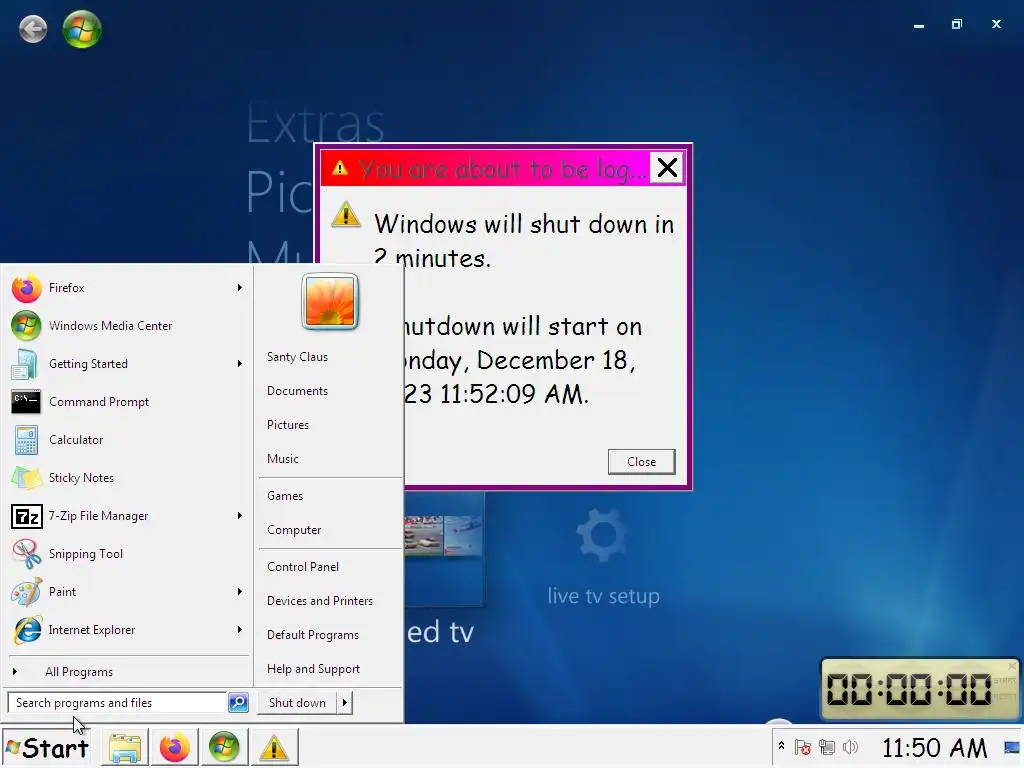Expand the Internet Explorer jump list arrow
Screen dimensions: 1024x768
pos(240,630)
